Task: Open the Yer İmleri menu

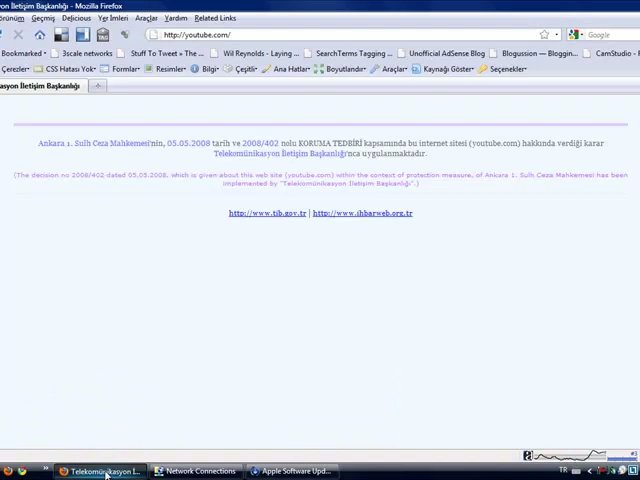Action: point(113,18)
